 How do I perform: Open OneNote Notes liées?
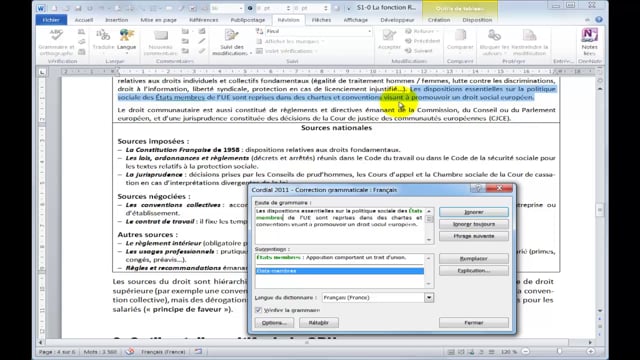(x=589, y=42)
